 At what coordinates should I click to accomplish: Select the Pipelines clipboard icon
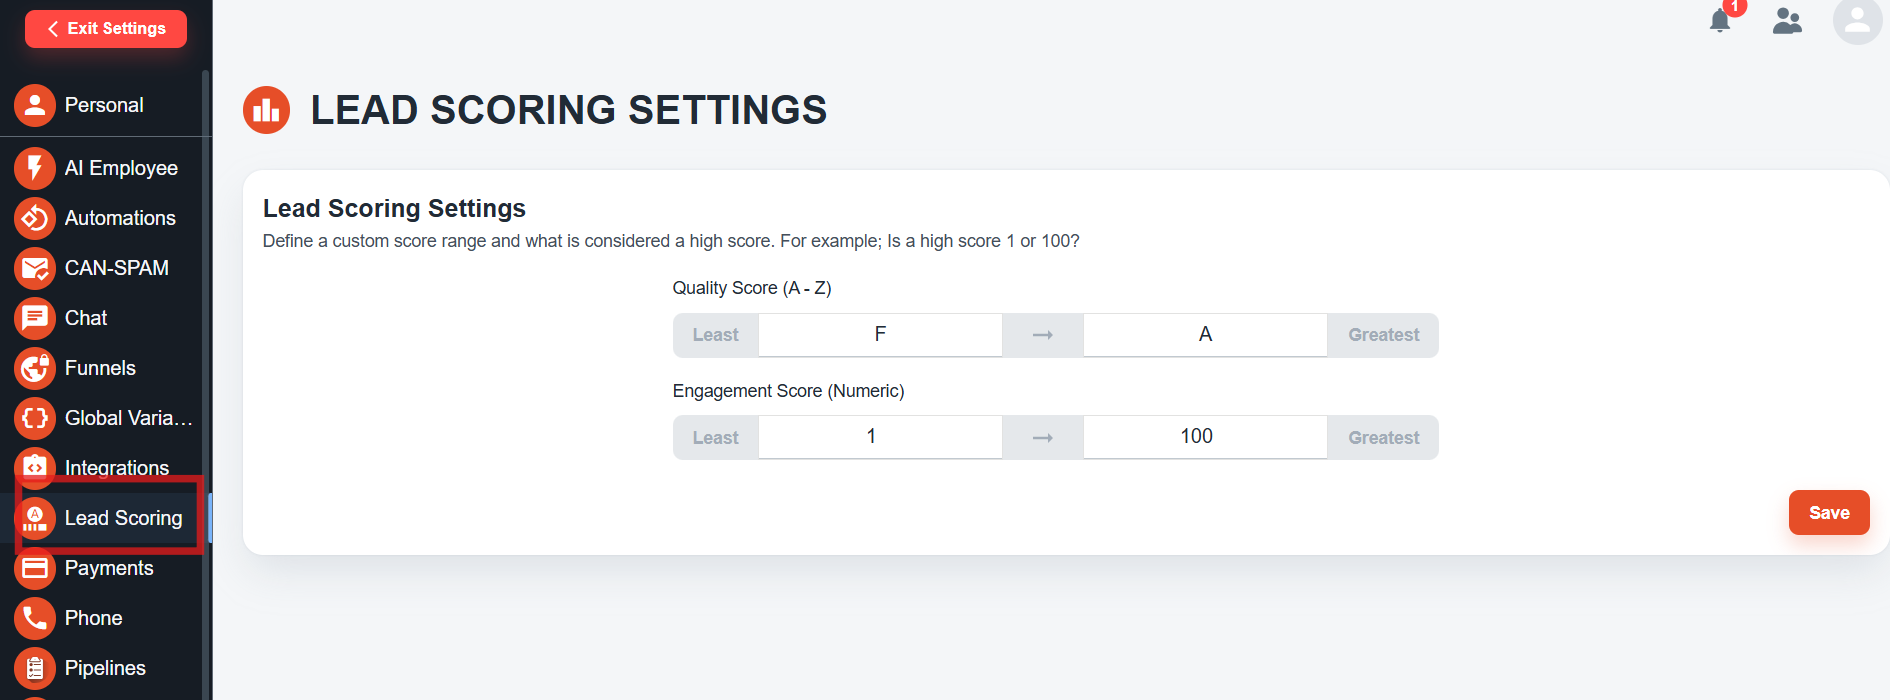coord(34,667)
